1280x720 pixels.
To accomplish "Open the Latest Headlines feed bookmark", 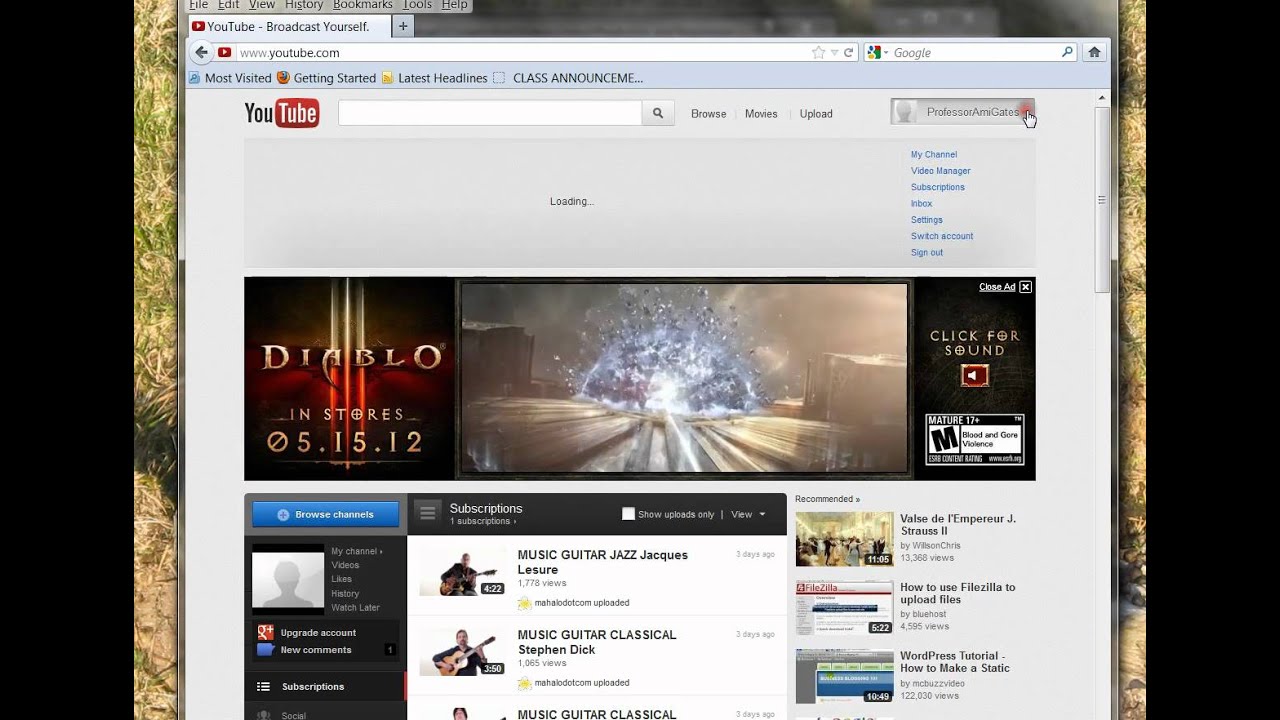I will click(434, 78).
